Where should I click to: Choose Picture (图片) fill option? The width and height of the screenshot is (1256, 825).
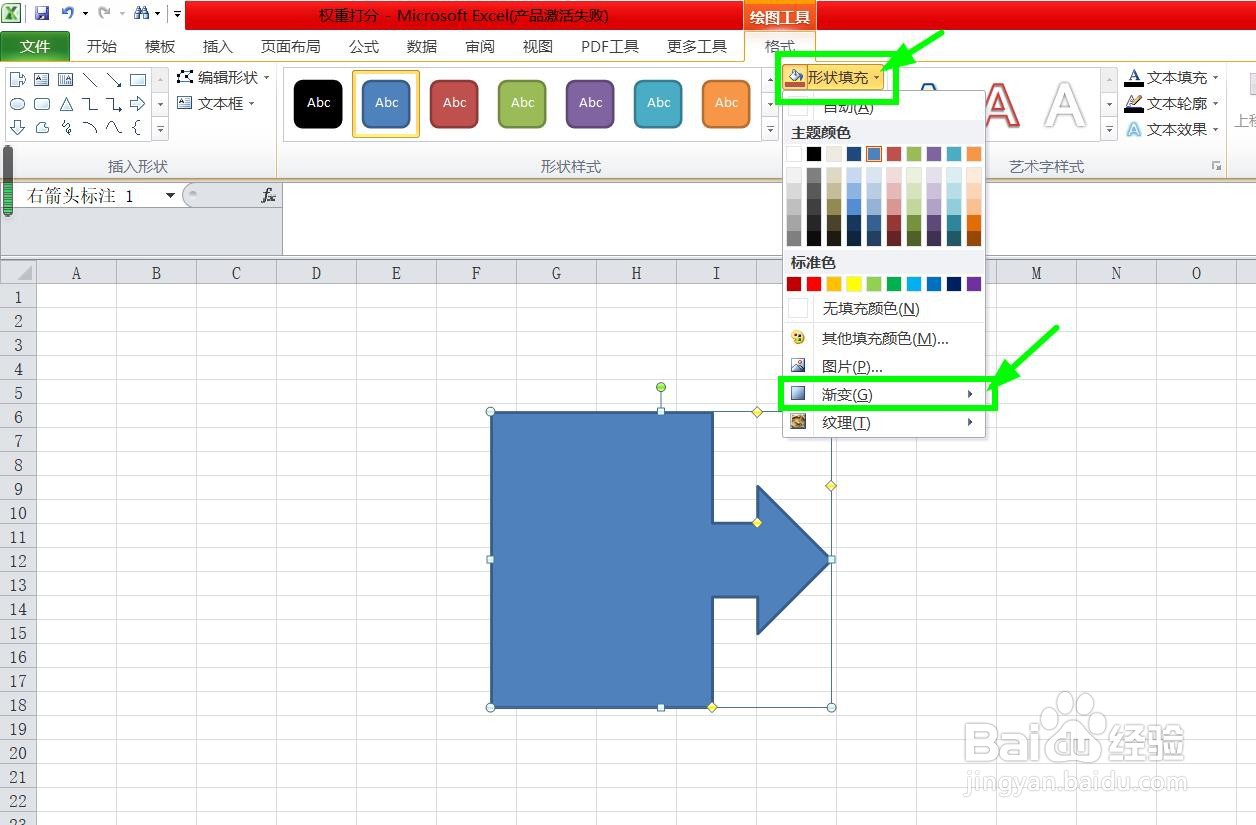coord(885,366)
